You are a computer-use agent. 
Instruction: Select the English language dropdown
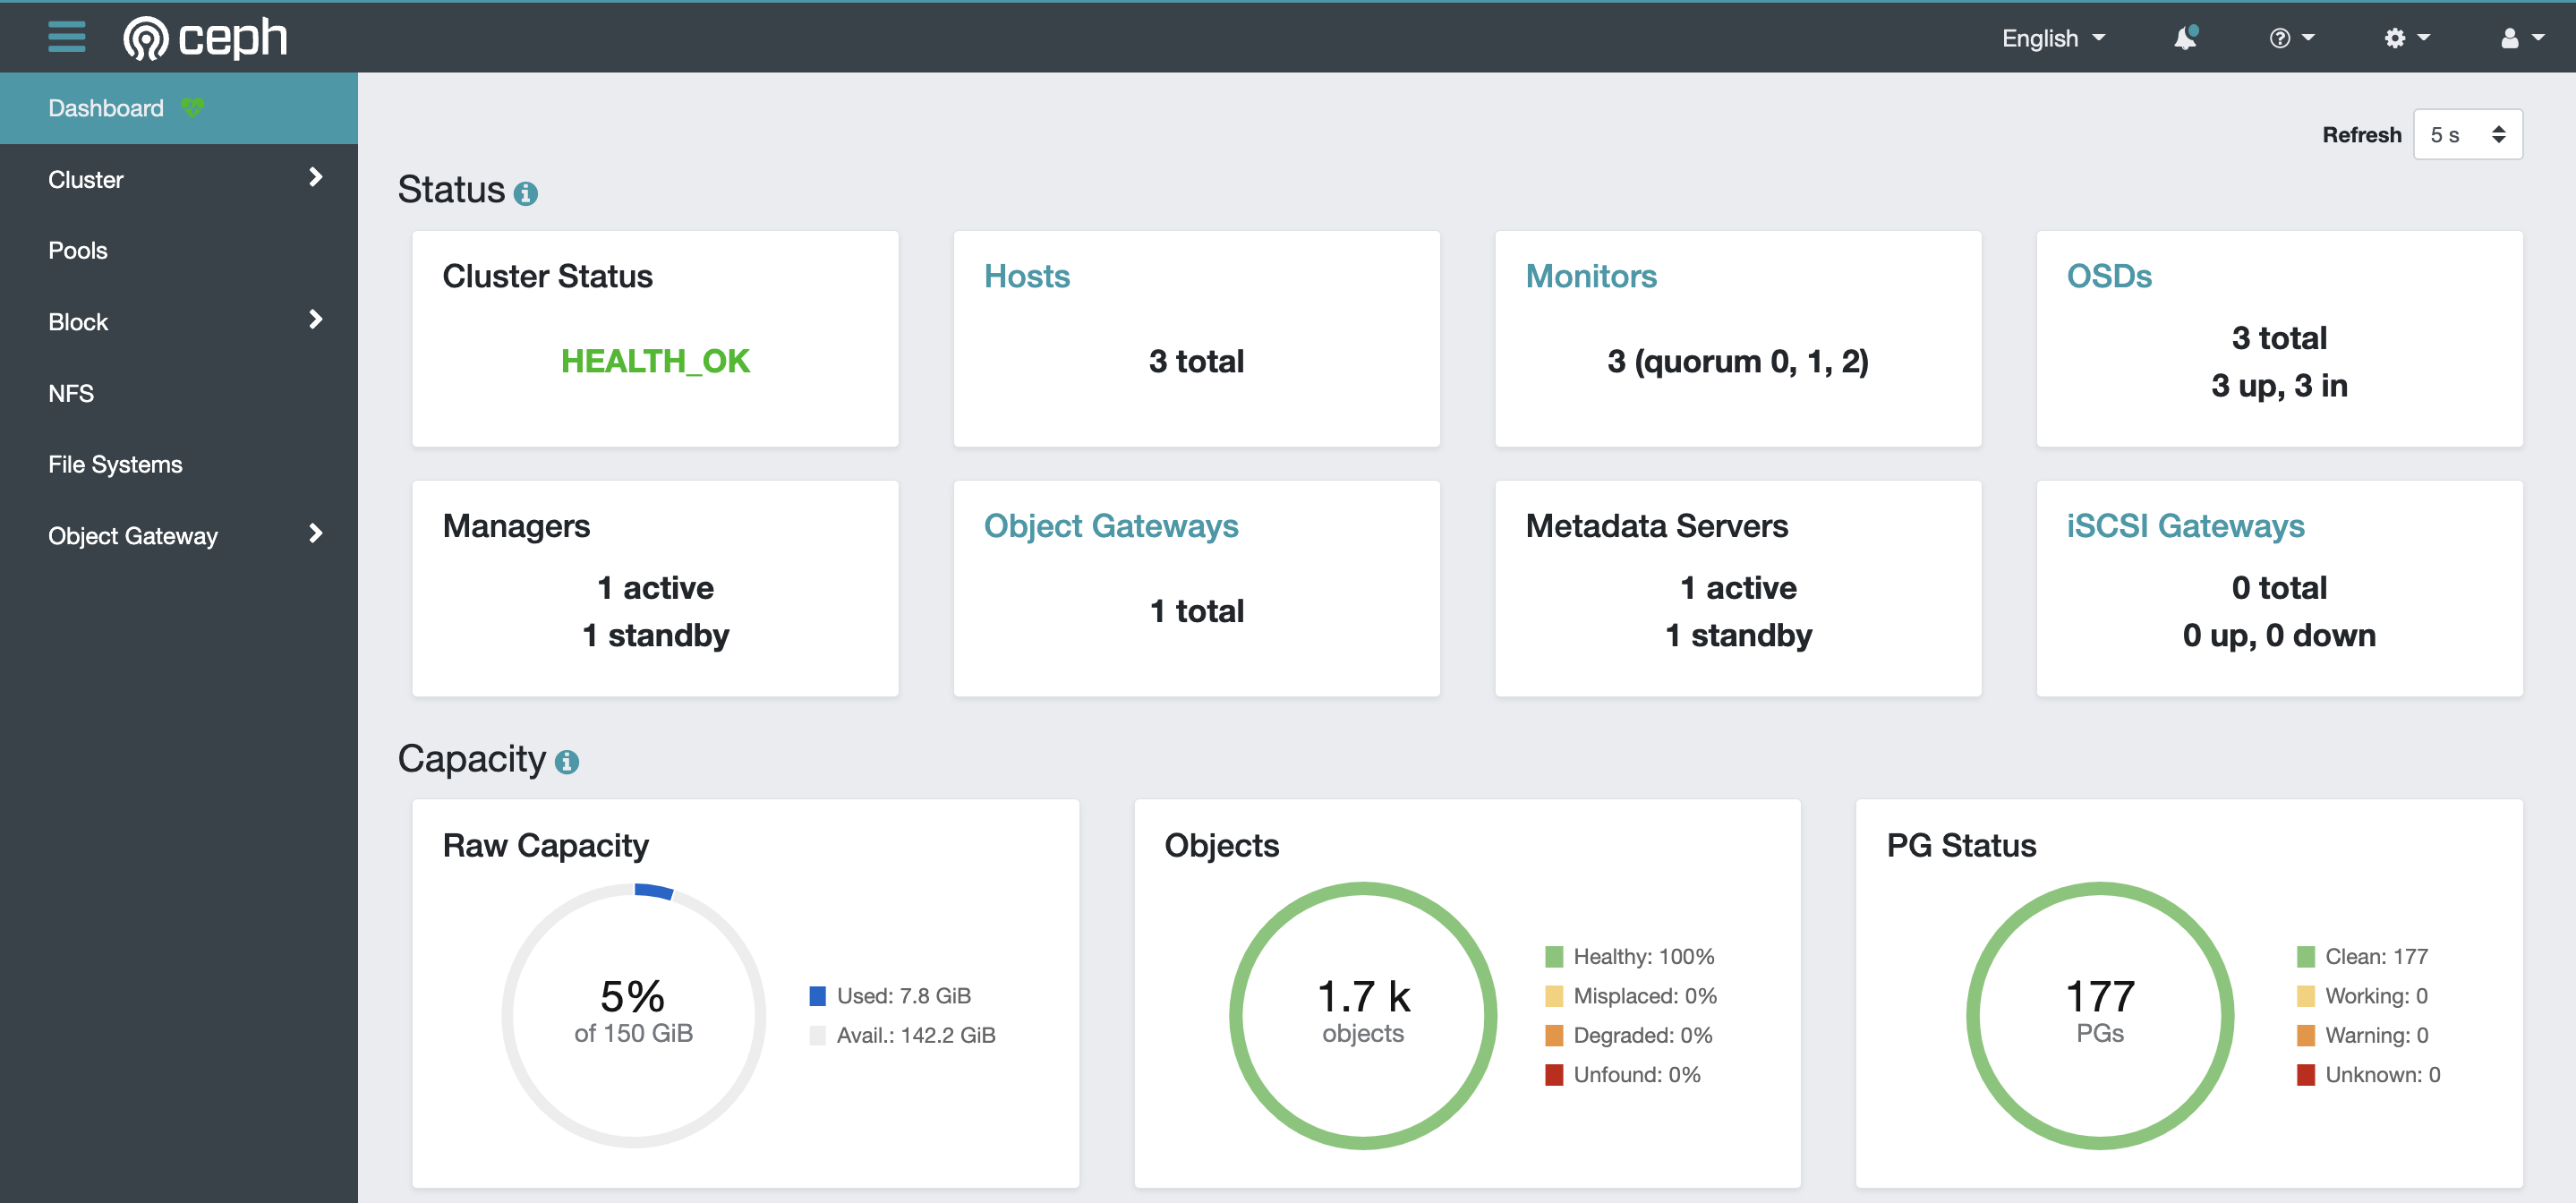[2051, 36]
